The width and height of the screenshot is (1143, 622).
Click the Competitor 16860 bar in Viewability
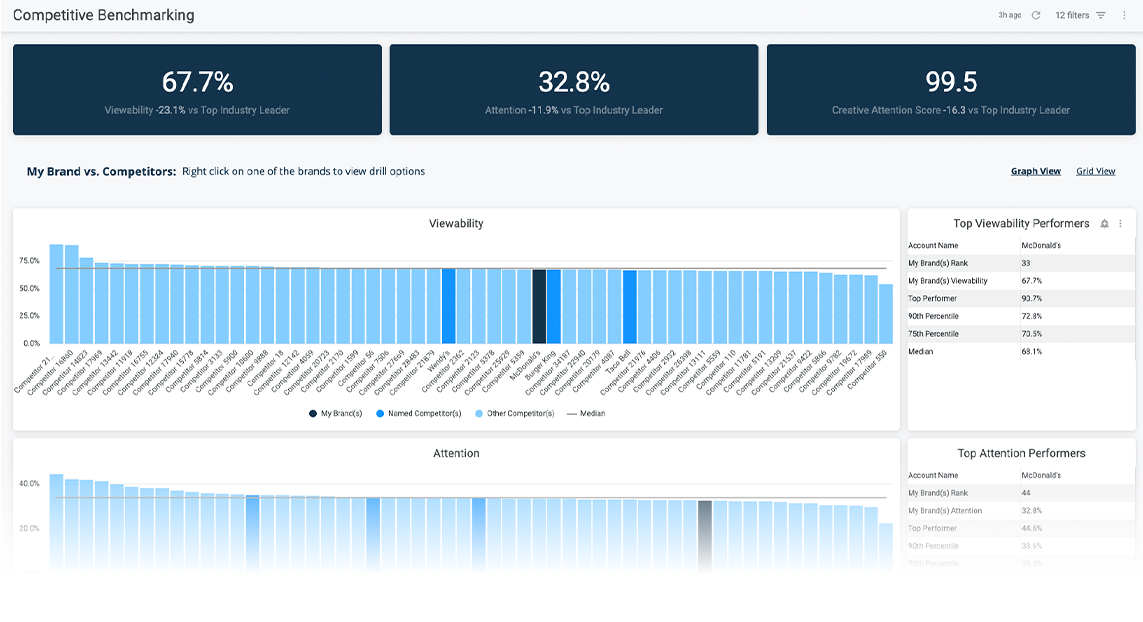(x=71, y=295)
